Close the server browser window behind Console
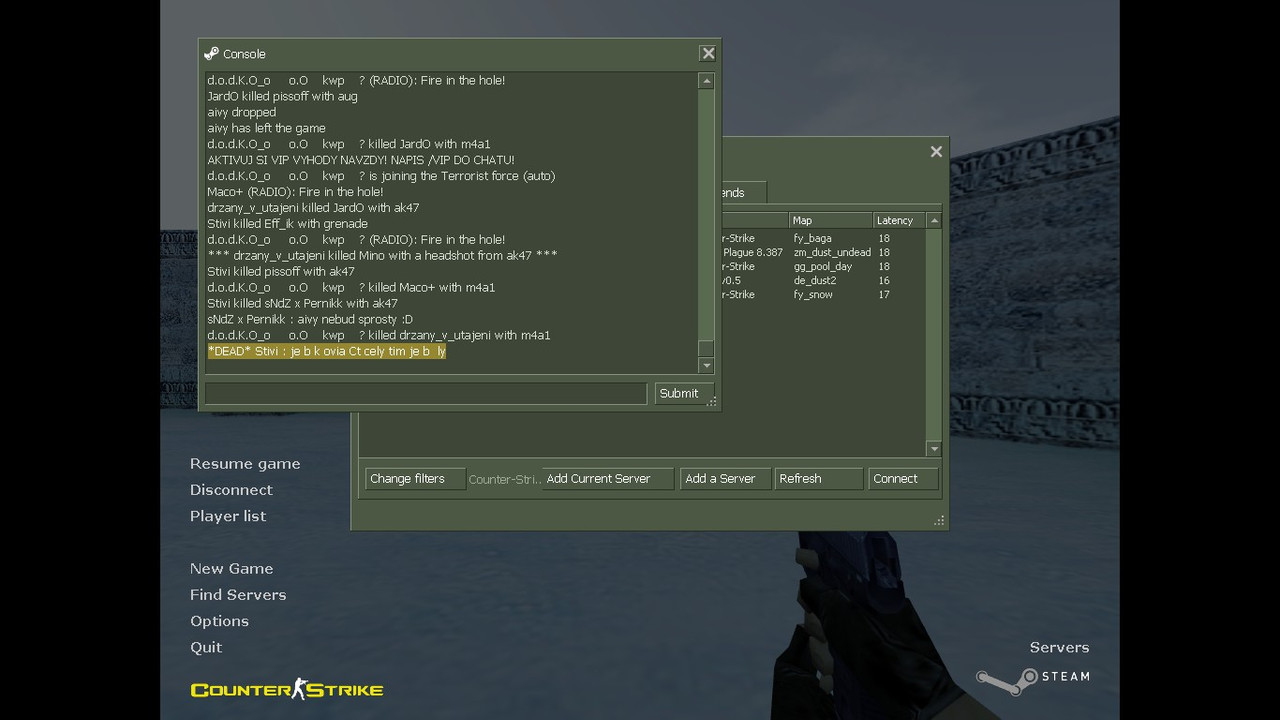The image size is (1280, 720). coord(936,152)
